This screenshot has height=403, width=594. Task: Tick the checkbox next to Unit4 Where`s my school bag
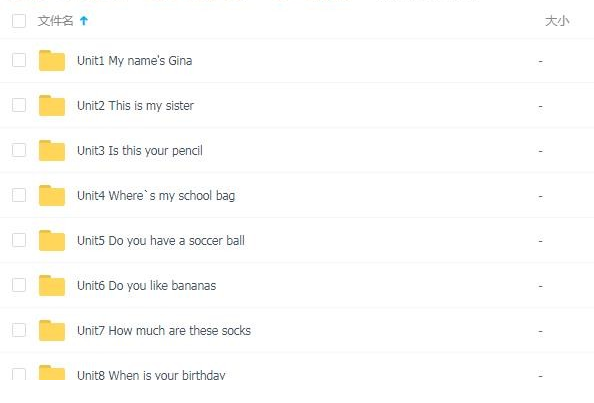tap(19, 195)
